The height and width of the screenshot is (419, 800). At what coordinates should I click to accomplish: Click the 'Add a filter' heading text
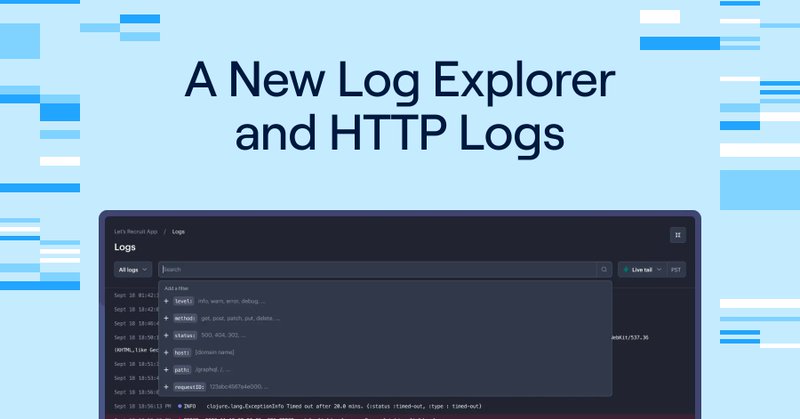pos(176,288)
